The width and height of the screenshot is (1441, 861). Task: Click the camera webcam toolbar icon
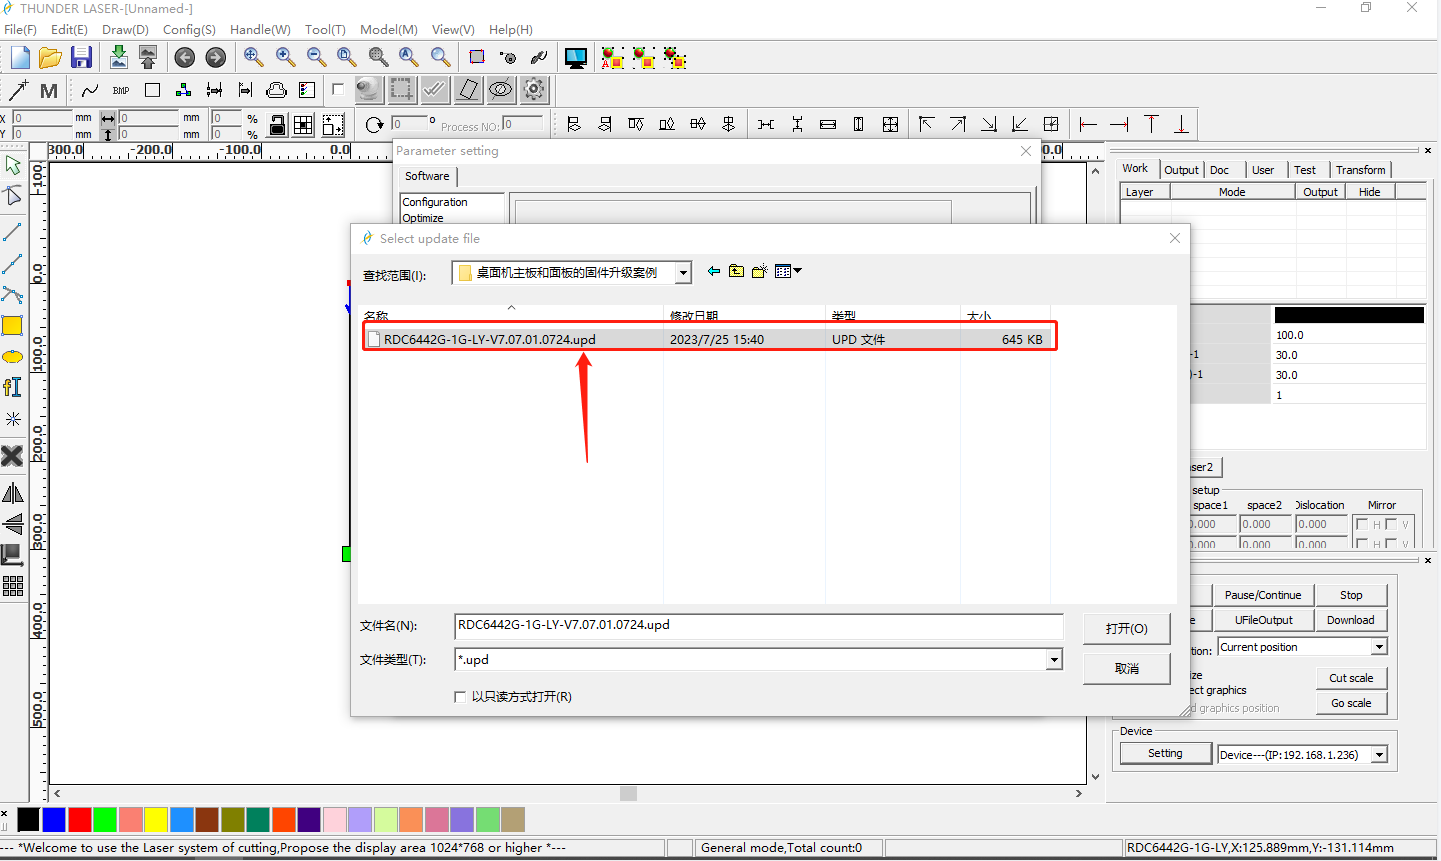(x=368, y=90)
